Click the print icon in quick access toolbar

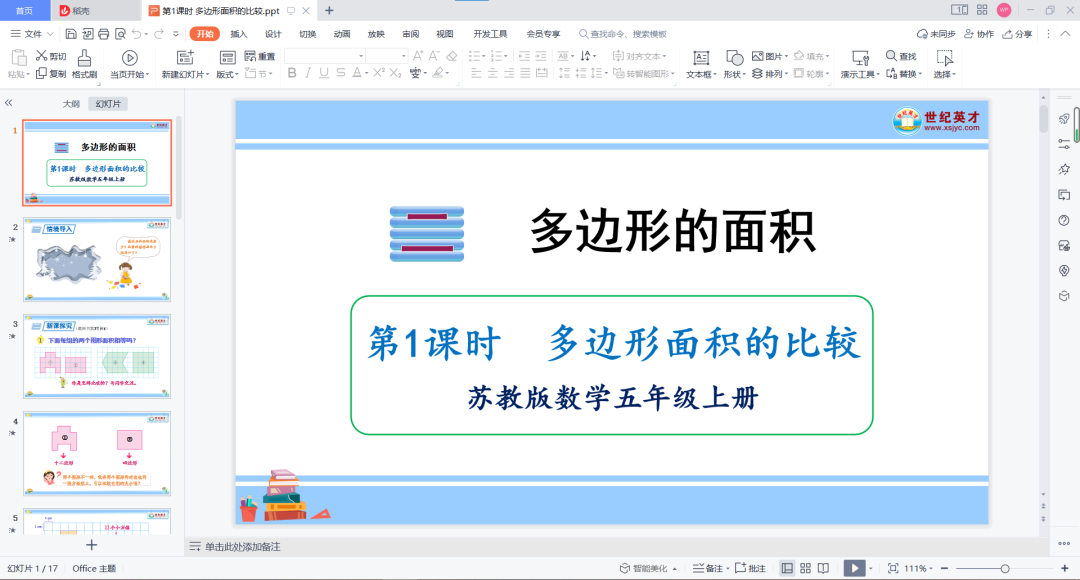click(102, 34)
